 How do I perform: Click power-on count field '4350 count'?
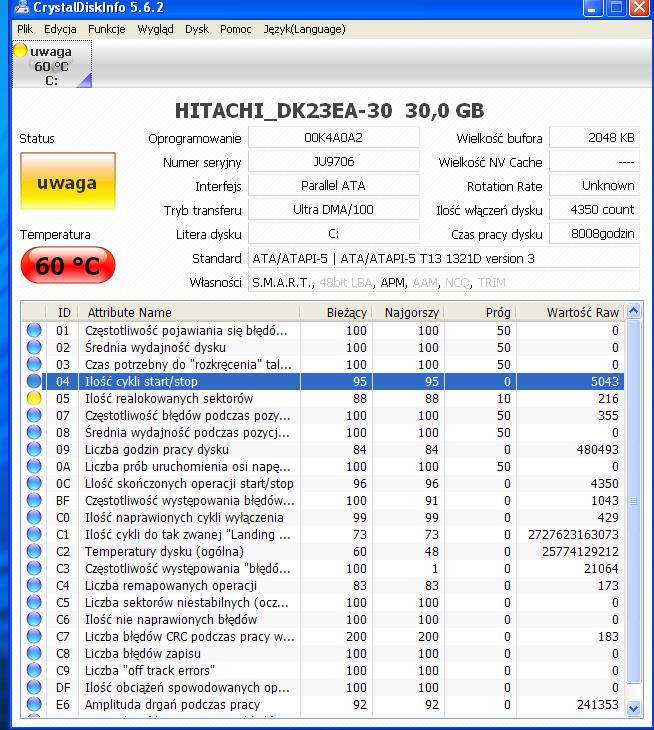click(594, 210)
